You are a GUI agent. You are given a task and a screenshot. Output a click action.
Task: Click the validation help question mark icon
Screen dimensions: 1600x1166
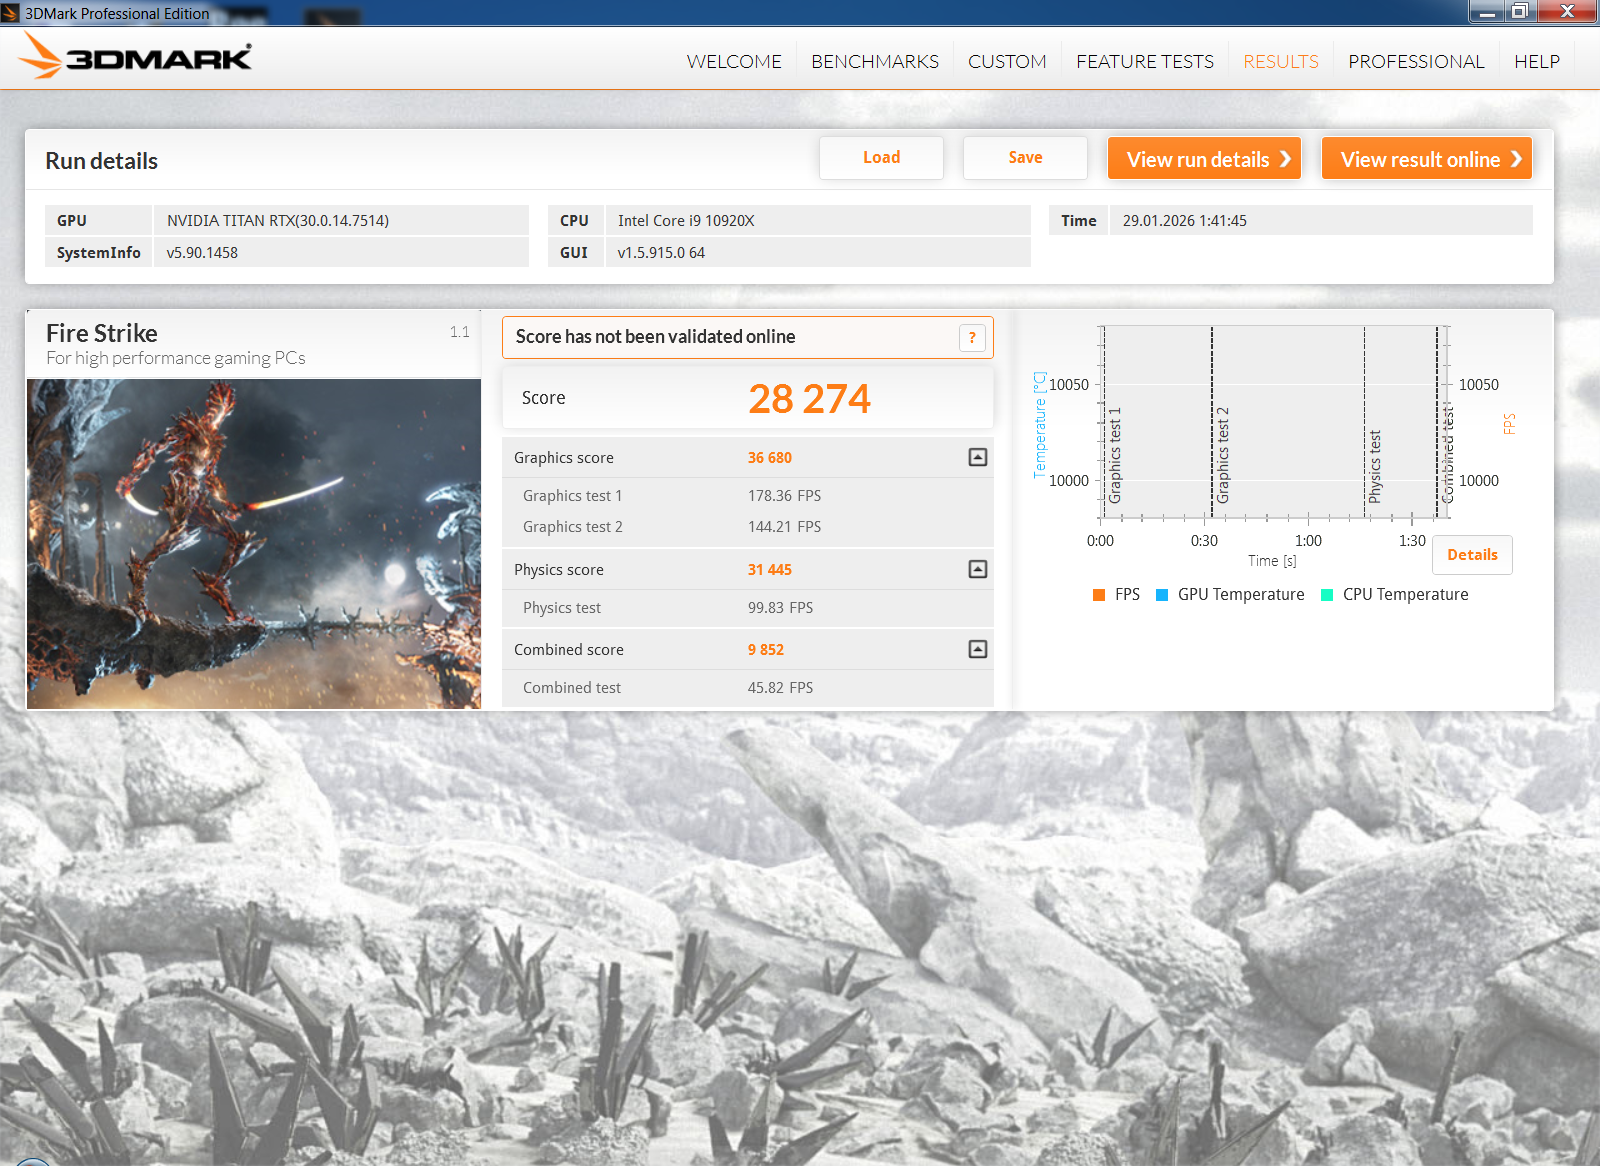click(972, 338)
